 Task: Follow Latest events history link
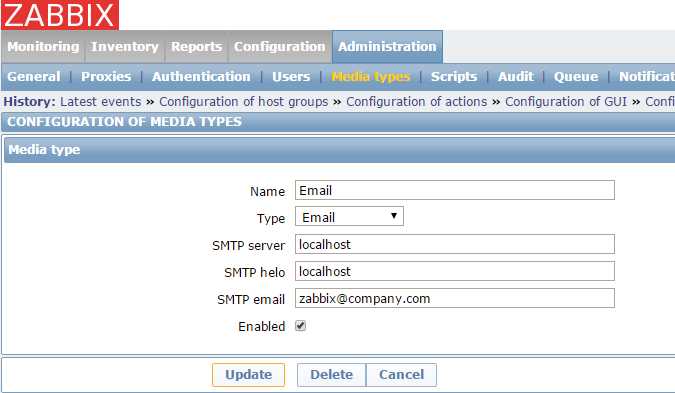tap(101, 102)
